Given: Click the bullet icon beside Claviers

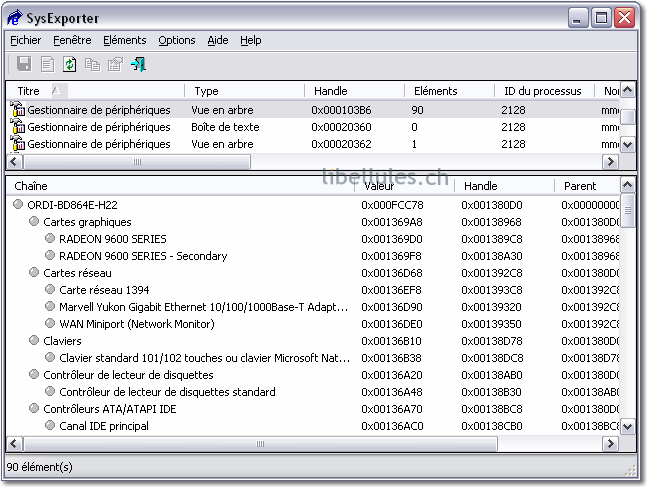Looking at the screenshot, I should 34,340.
